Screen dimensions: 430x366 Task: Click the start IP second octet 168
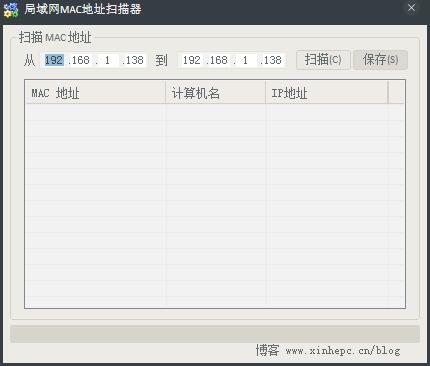point(80,60)
